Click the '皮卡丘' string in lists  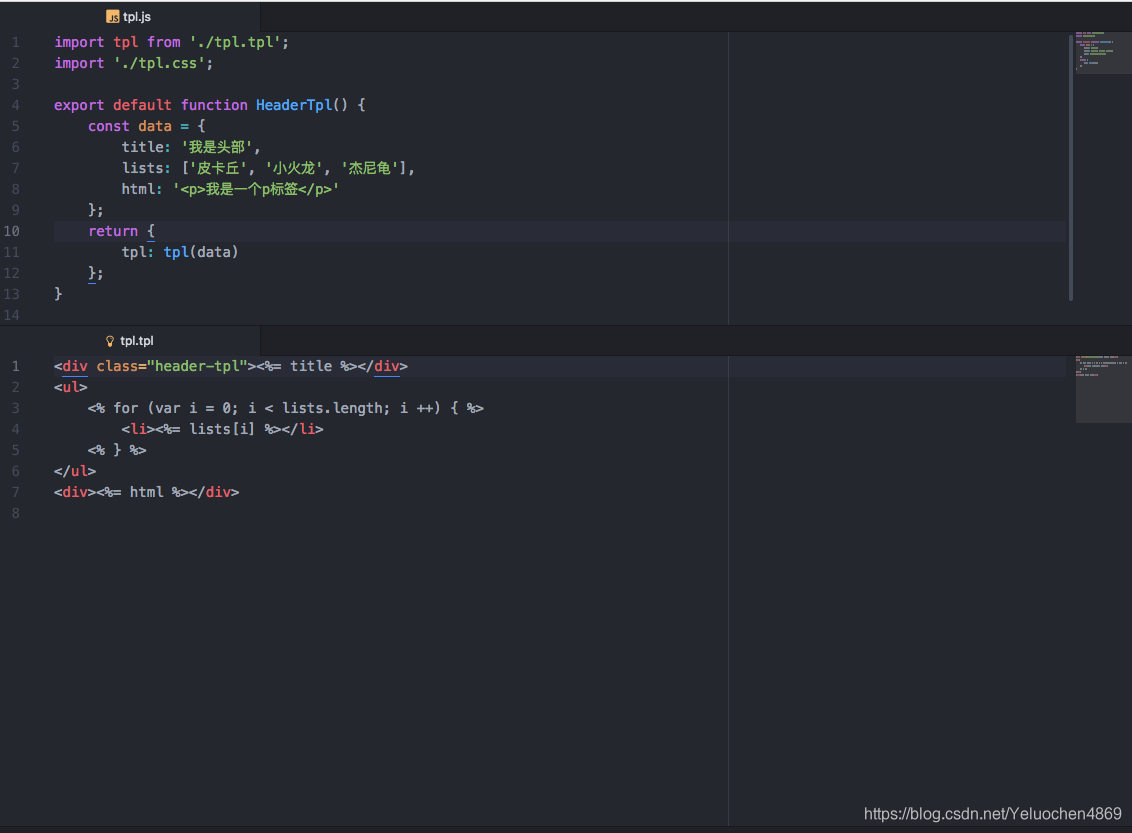tap(218, 167)
